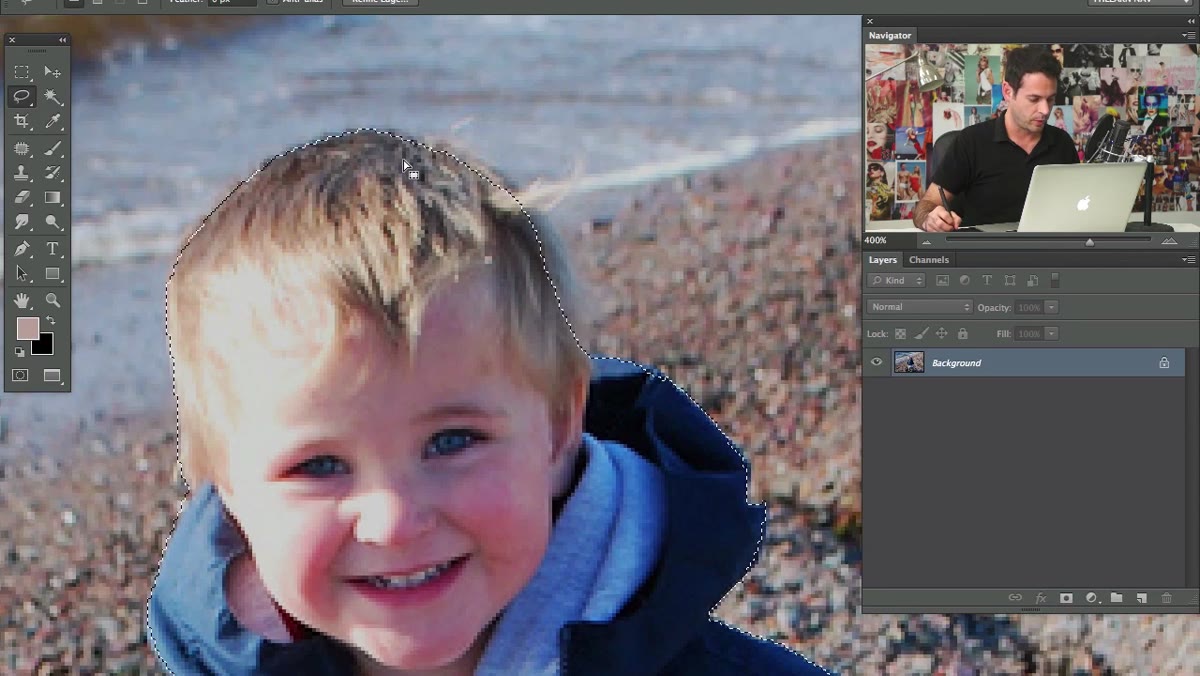Expand the Opacity value dropdown arrow
Image resolution: width=1200 pixels, height=676 pixels.
click(x=1051, y=307)
